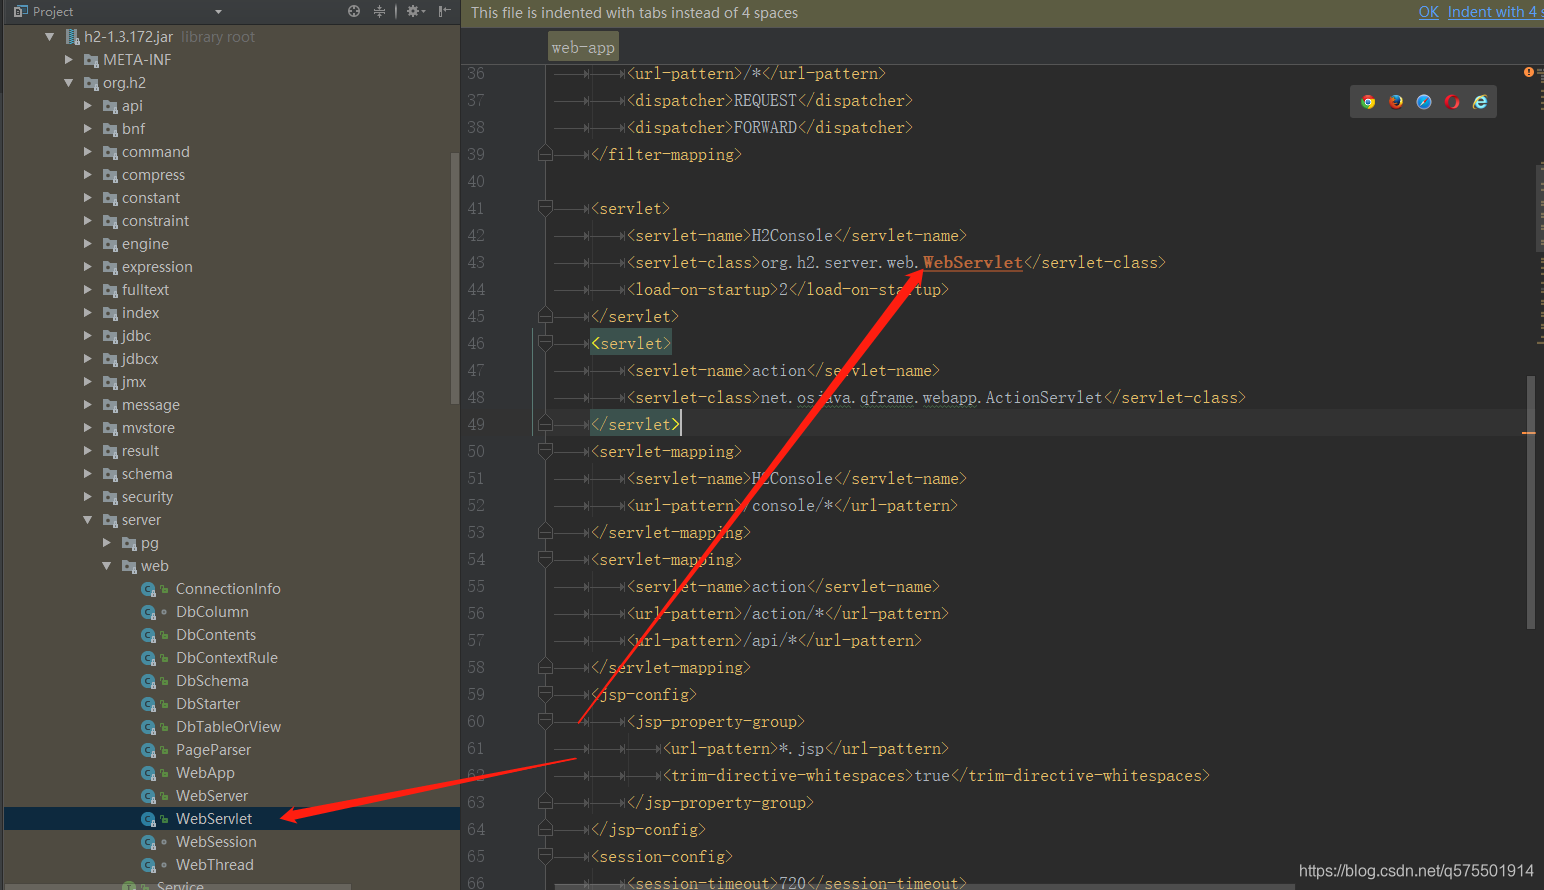
Task: Select WebServlet in project tree
Action: (x=214, y=819)
